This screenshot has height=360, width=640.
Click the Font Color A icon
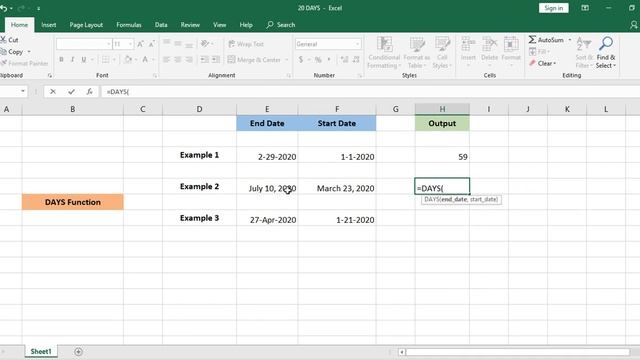pos(145,60)
